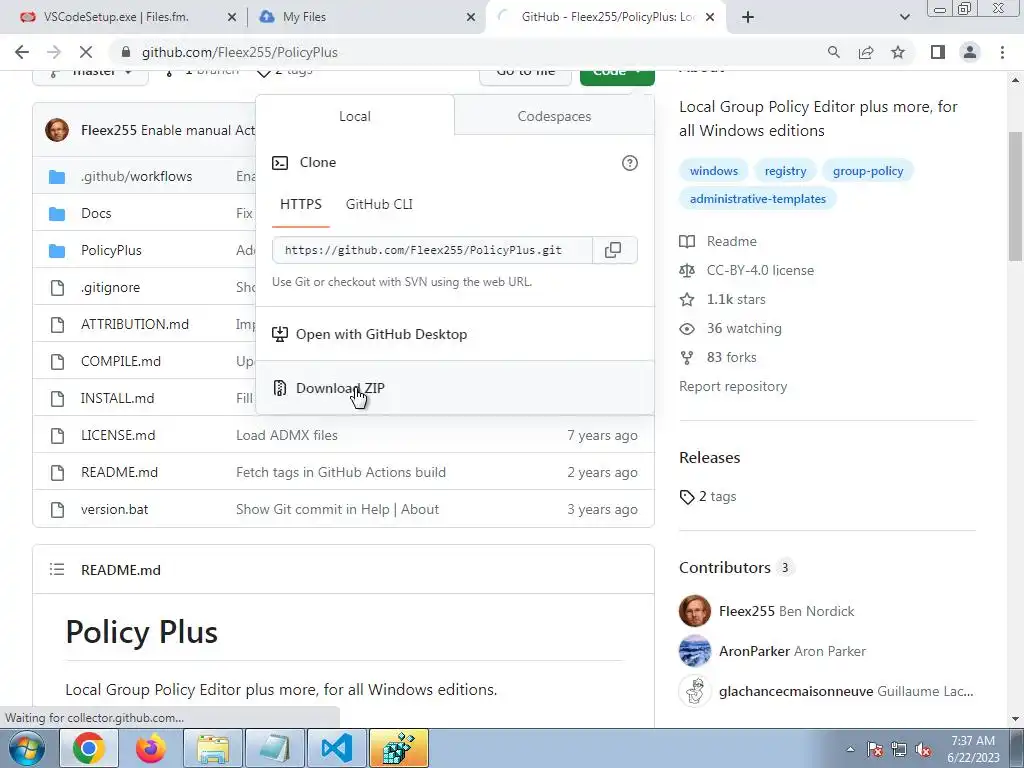The width and height of the screenshot is (1024, 768).
Task: Go back with browser back arrow
Action: 22,52
